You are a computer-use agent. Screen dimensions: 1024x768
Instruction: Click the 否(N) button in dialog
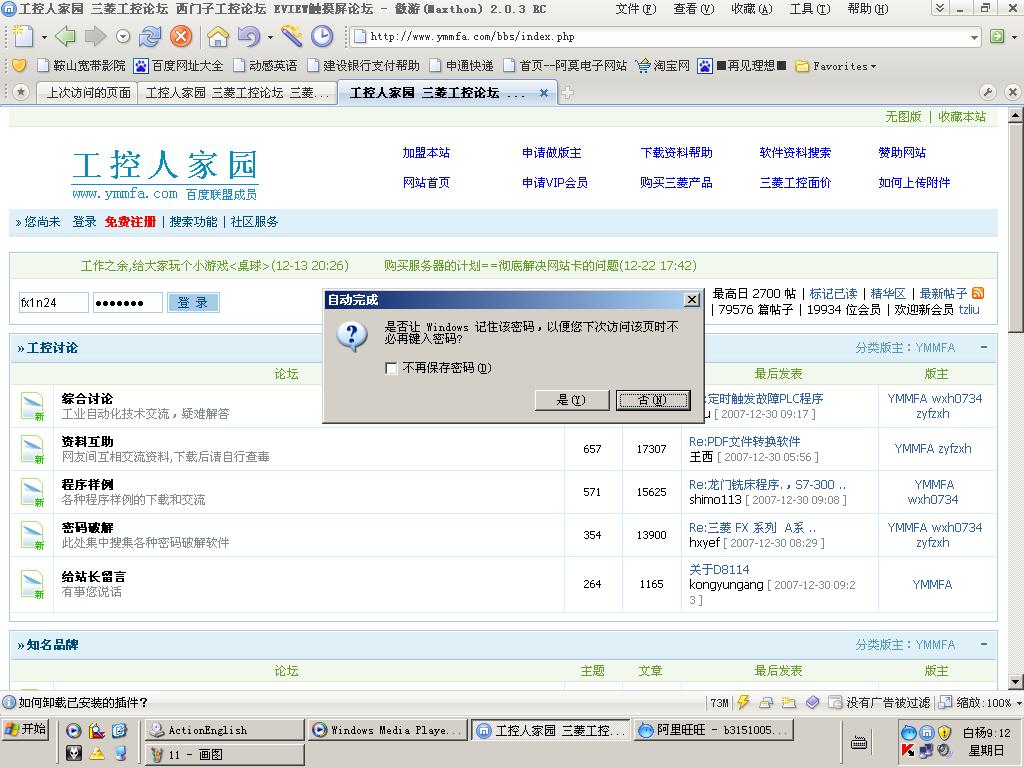coord(652,400)
